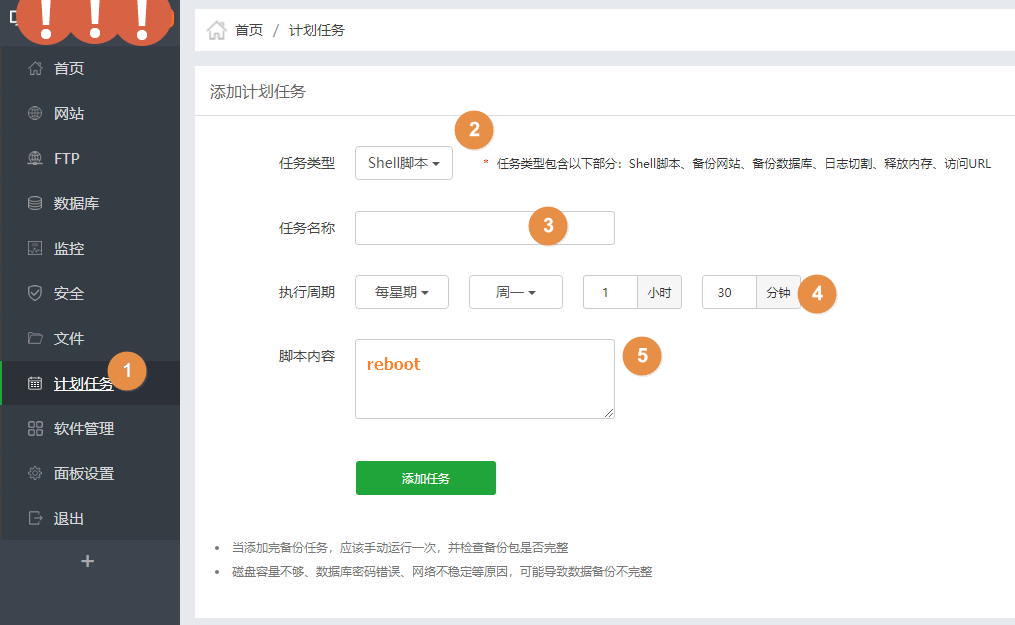Click the 软件管理 grid icon in sidebar

[x=35, y=428]
